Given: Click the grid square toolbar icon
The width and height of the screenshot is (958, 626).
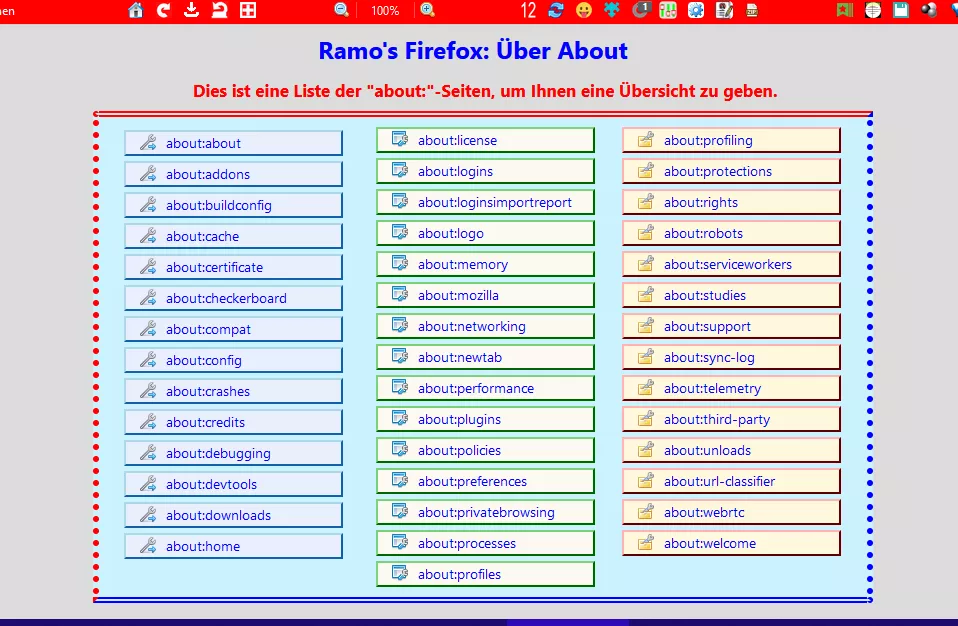Looking at the screenshot, I should (247, 10).
